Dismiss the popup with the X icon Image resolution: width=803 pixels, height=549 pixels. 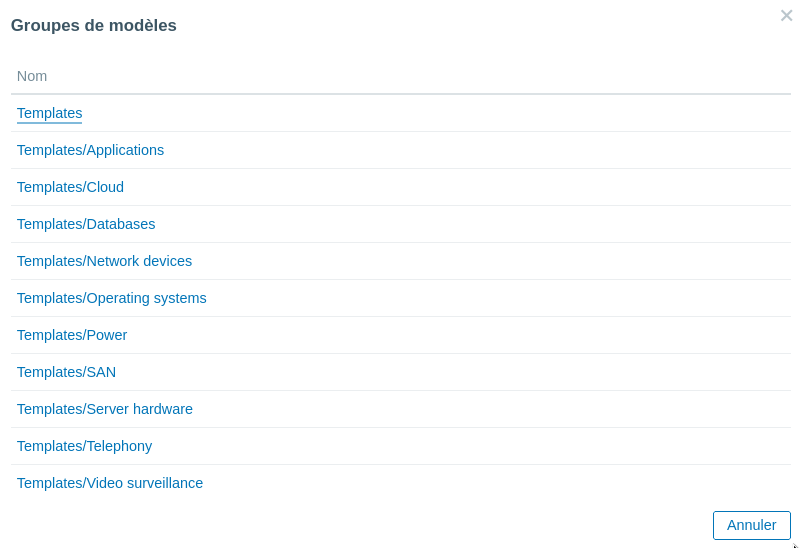click(786, 16)
